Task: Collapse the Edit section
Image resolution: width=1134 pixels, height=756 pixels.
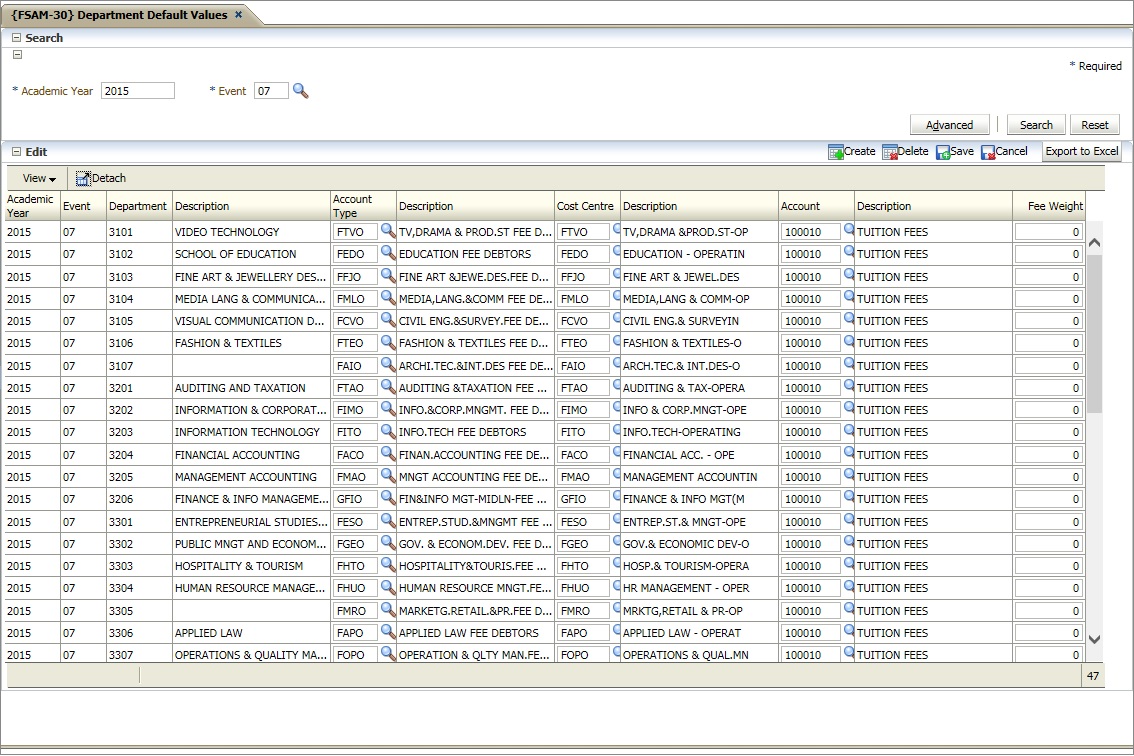Action: 16,152
